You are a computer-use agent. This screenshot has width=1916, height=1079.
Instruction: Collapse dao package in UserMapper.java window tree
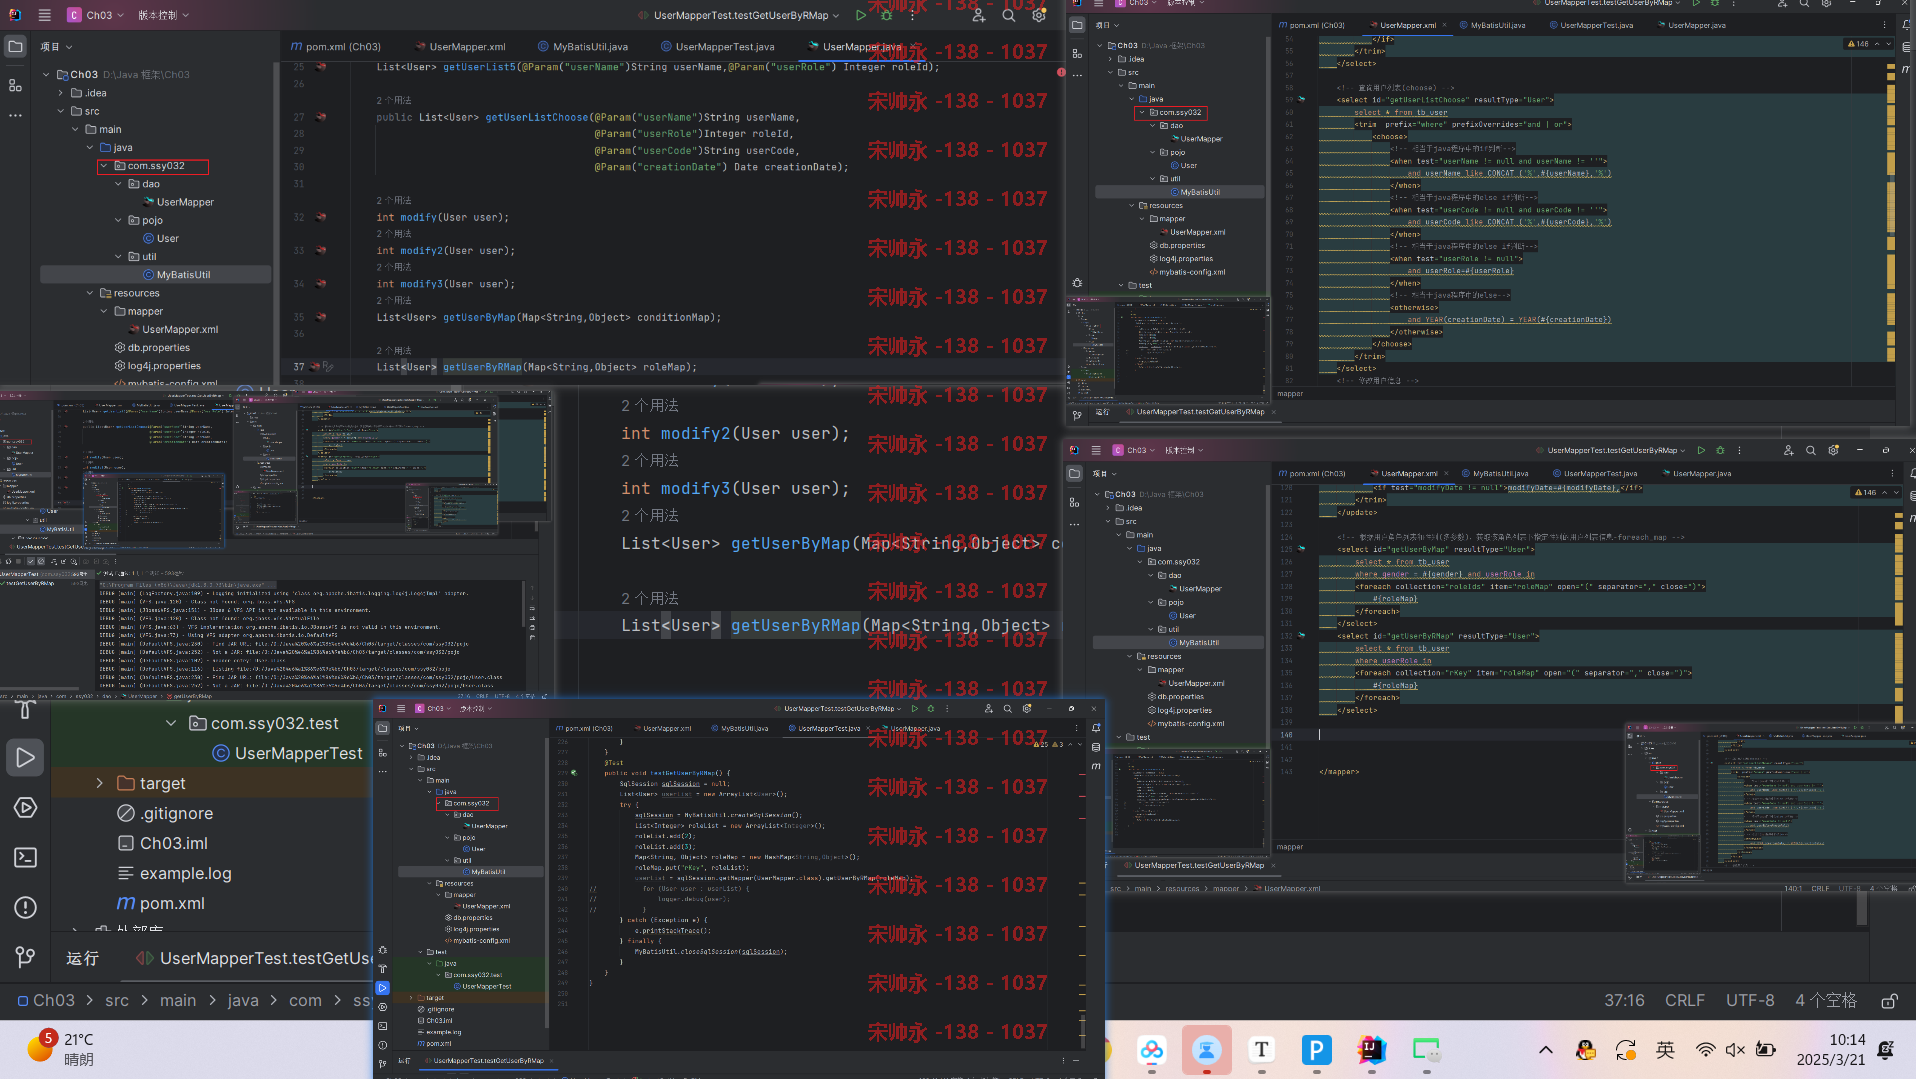click(x=118, y=184)
